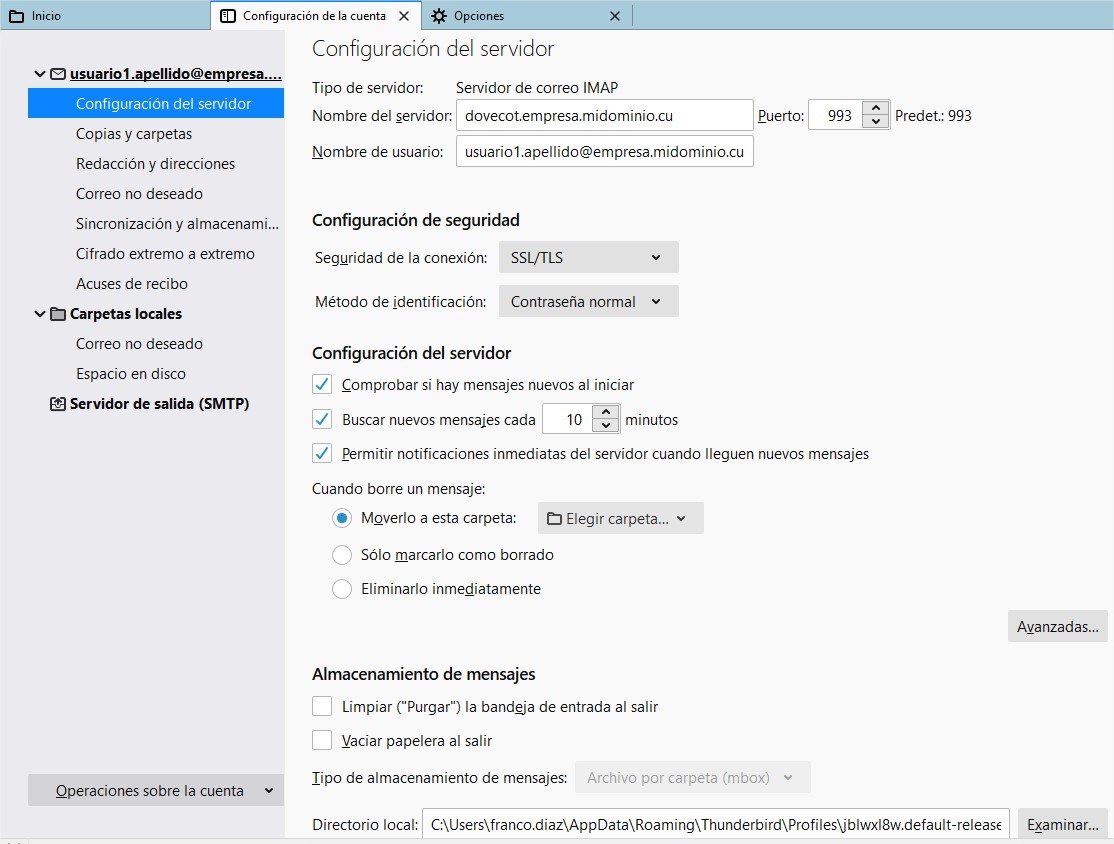This screenshot has height=844, width=1114.
Task: Toggle Buscar nuevos mensajes cada checkbox
Action: (x=322, y=419)
